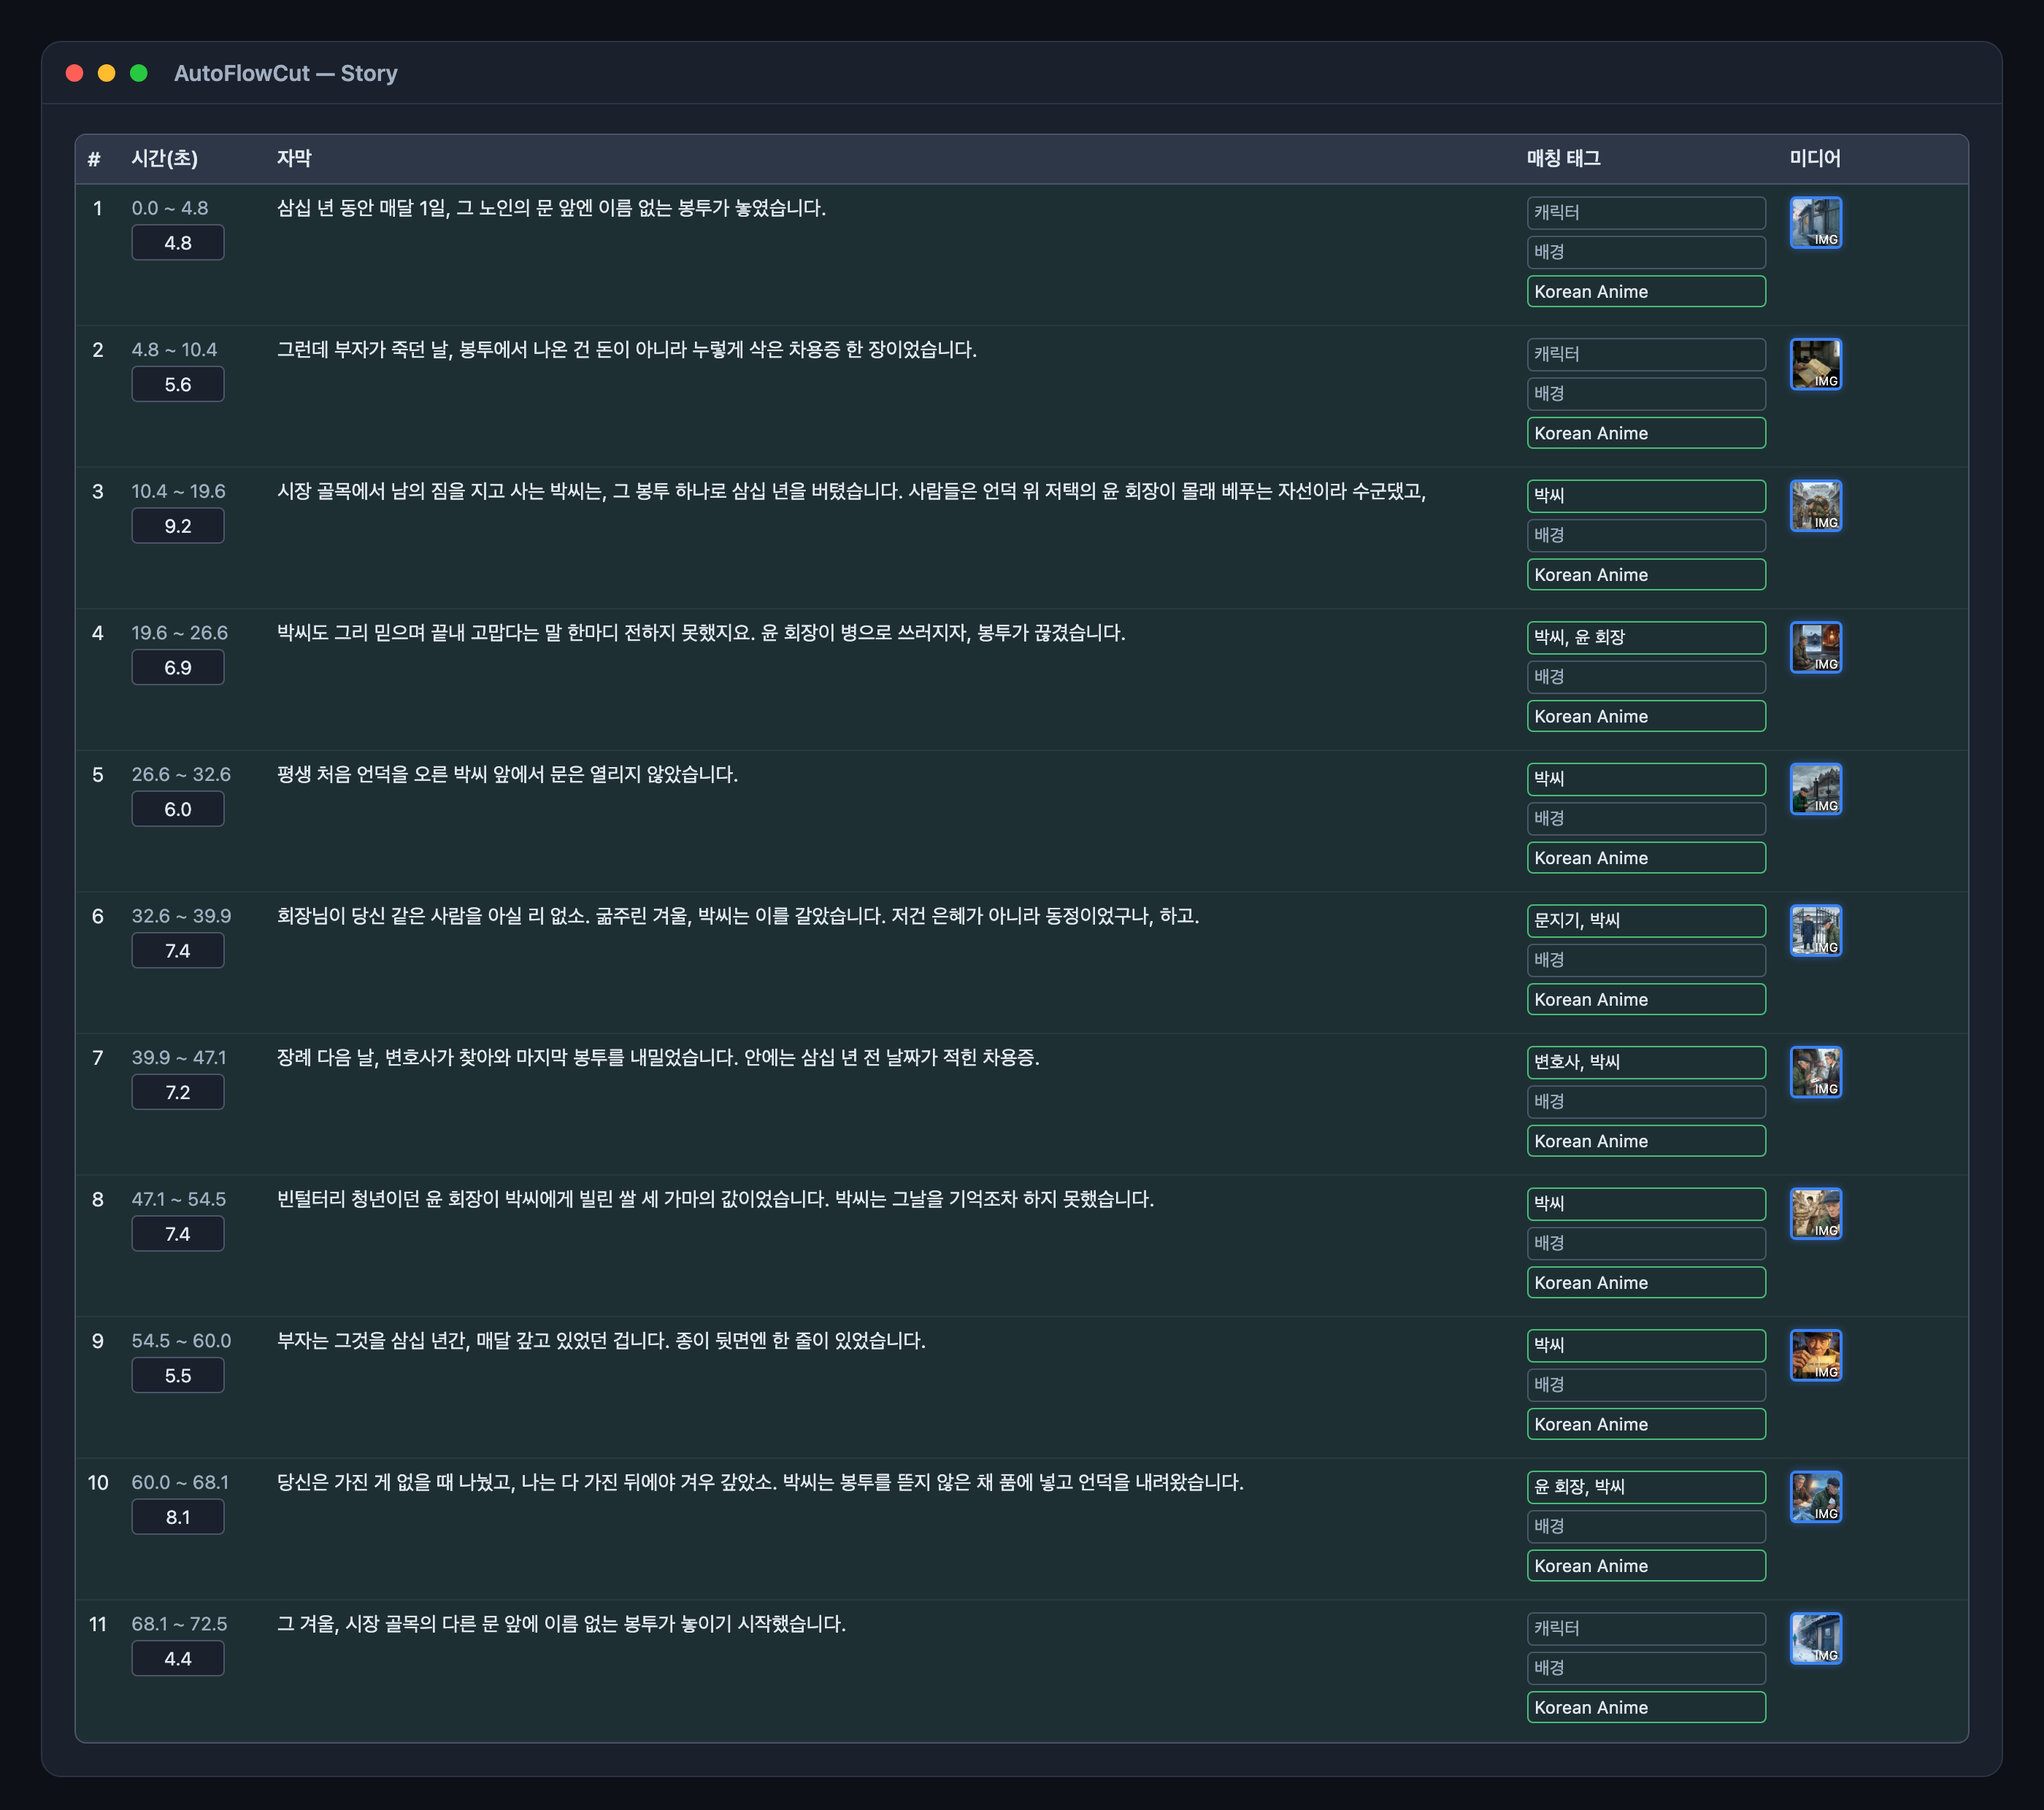Screen dimensions: 2044x1810
Task: Click the 4.8 duration box in row 1
Action: [178, 243]
